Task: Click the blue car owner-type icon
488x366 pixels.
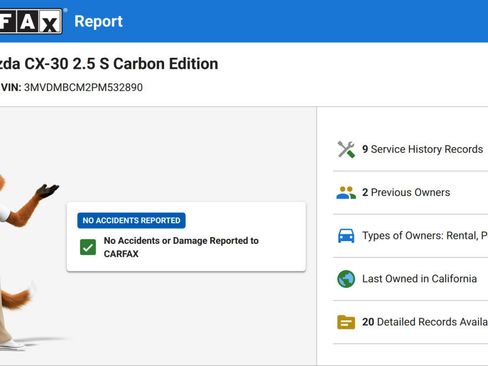Action: (x=346, y=236)
